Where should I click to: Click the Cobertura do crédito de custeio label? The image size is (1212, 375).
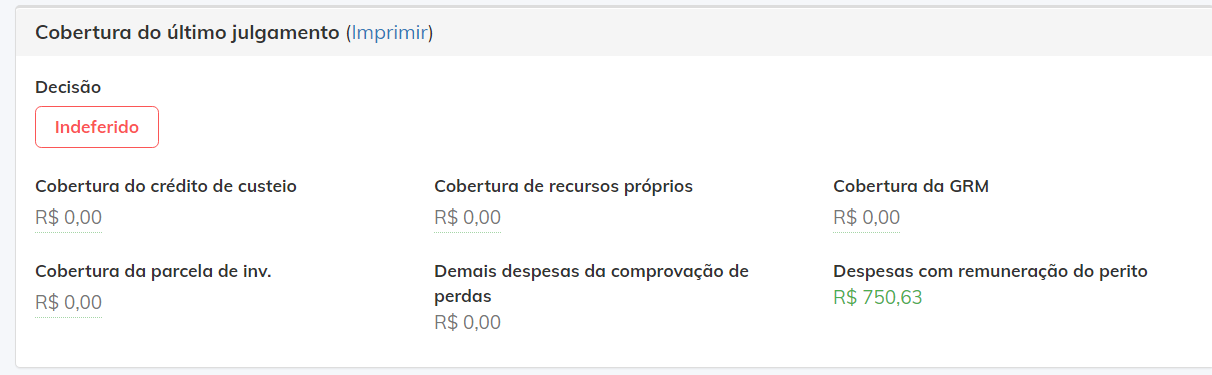(x=165, y=186)
